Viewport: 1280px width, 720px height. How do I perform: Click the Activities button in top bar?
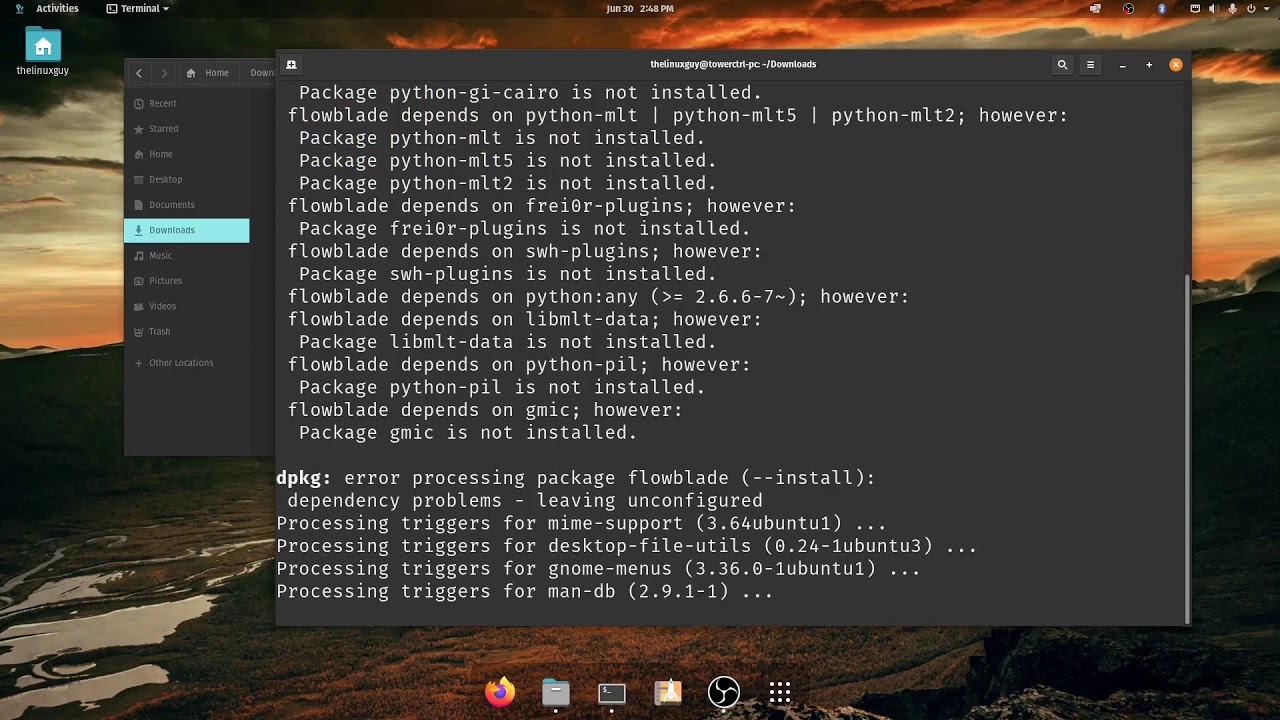point(57,8)
